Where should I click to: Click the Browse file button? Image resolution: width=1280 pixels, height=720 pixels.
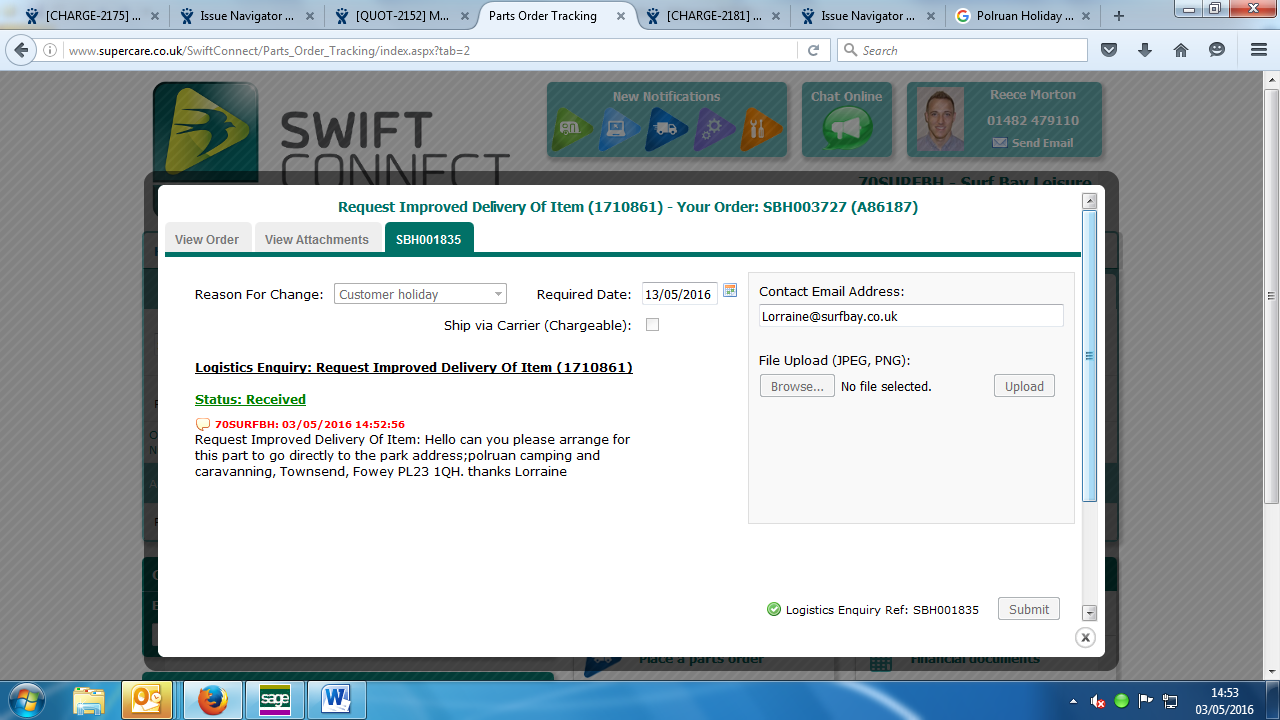click(797, 386)
